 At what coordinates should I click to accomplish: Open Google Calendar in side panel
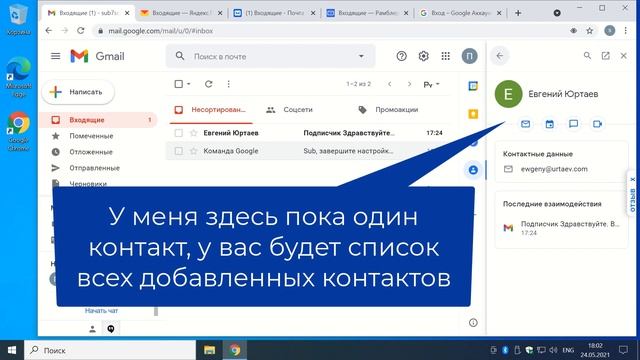pyautogui.click(x=473, y=86)
